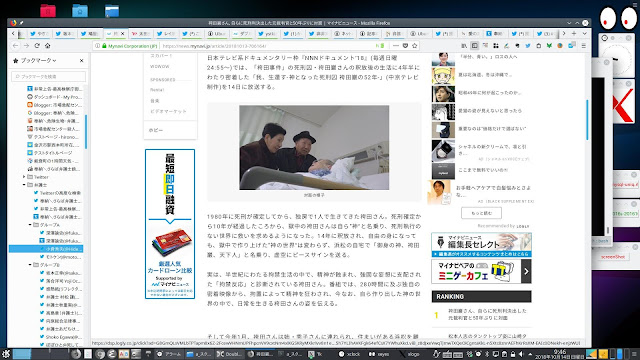The image size is (640, 360).
Task: Click the green padlock site security icon
Action: 104,46
